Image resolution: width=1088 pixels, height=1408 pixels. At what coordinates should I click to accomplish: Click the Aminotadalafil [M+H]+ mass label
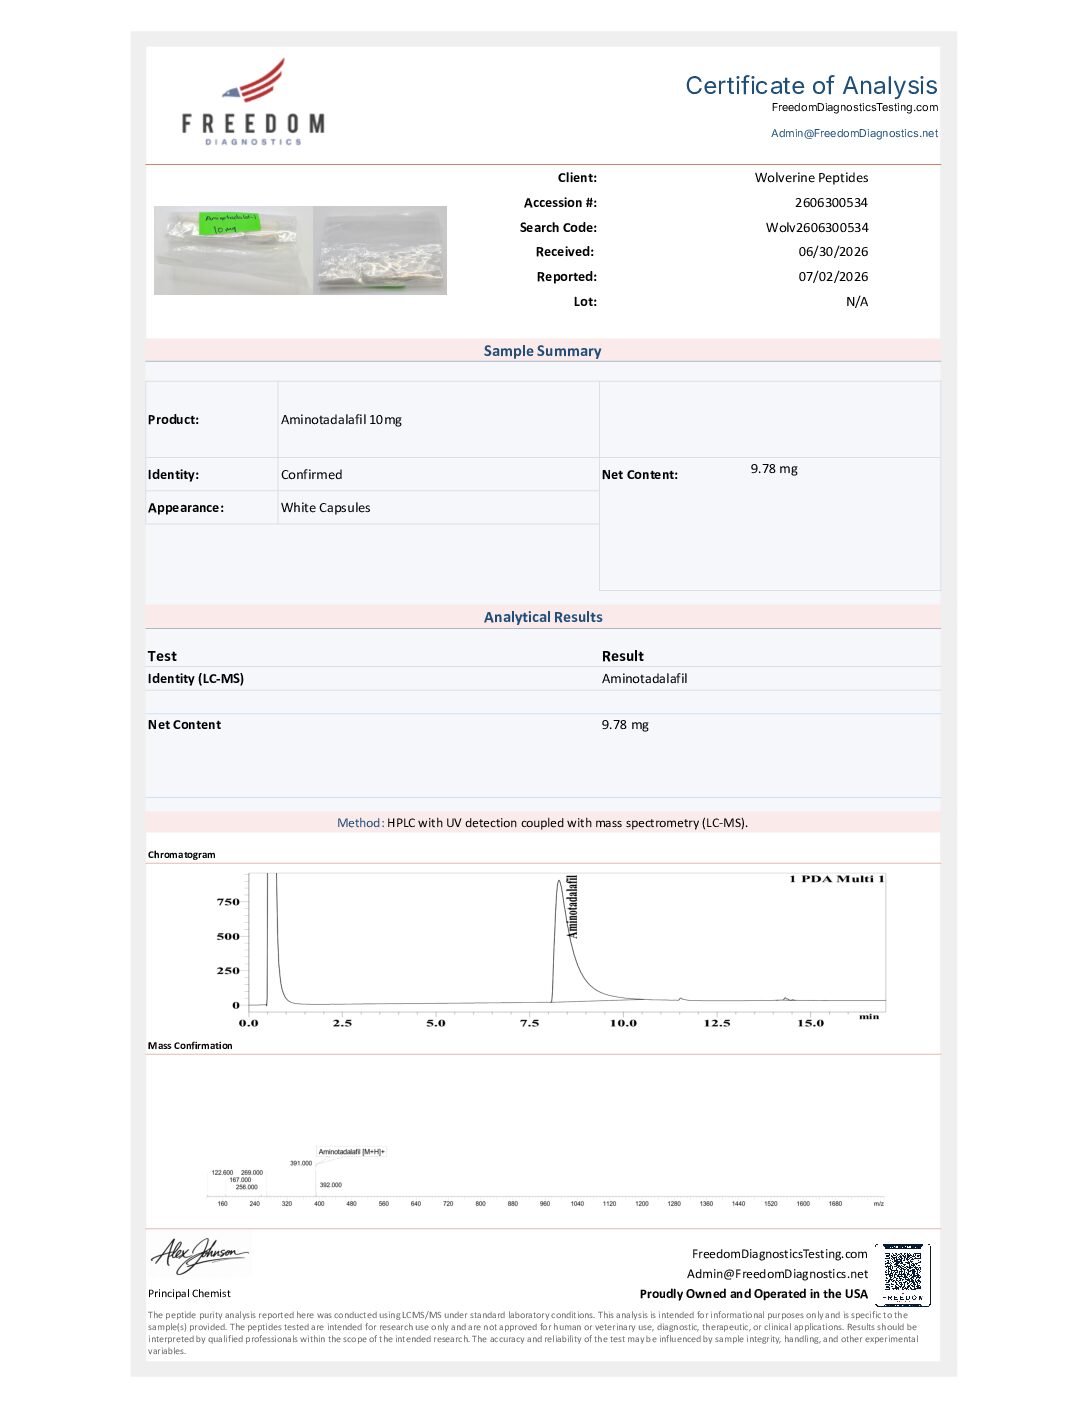[351, 1152]
